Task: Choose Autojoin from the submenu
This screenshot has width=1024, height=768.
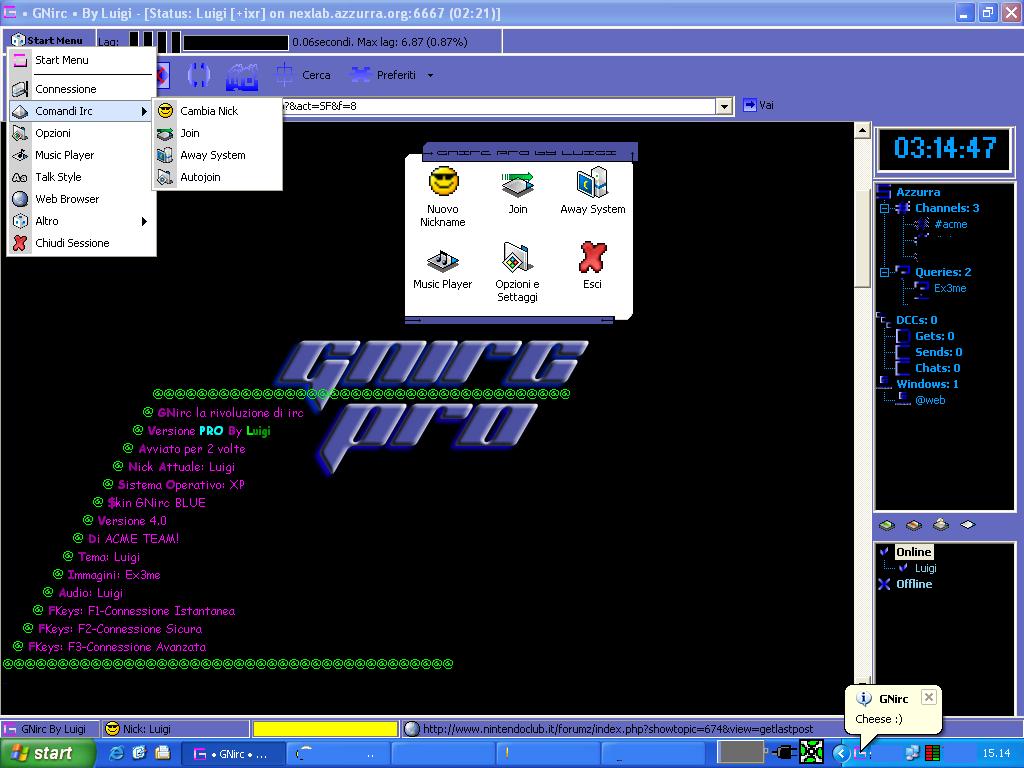Action: (200, 177)
